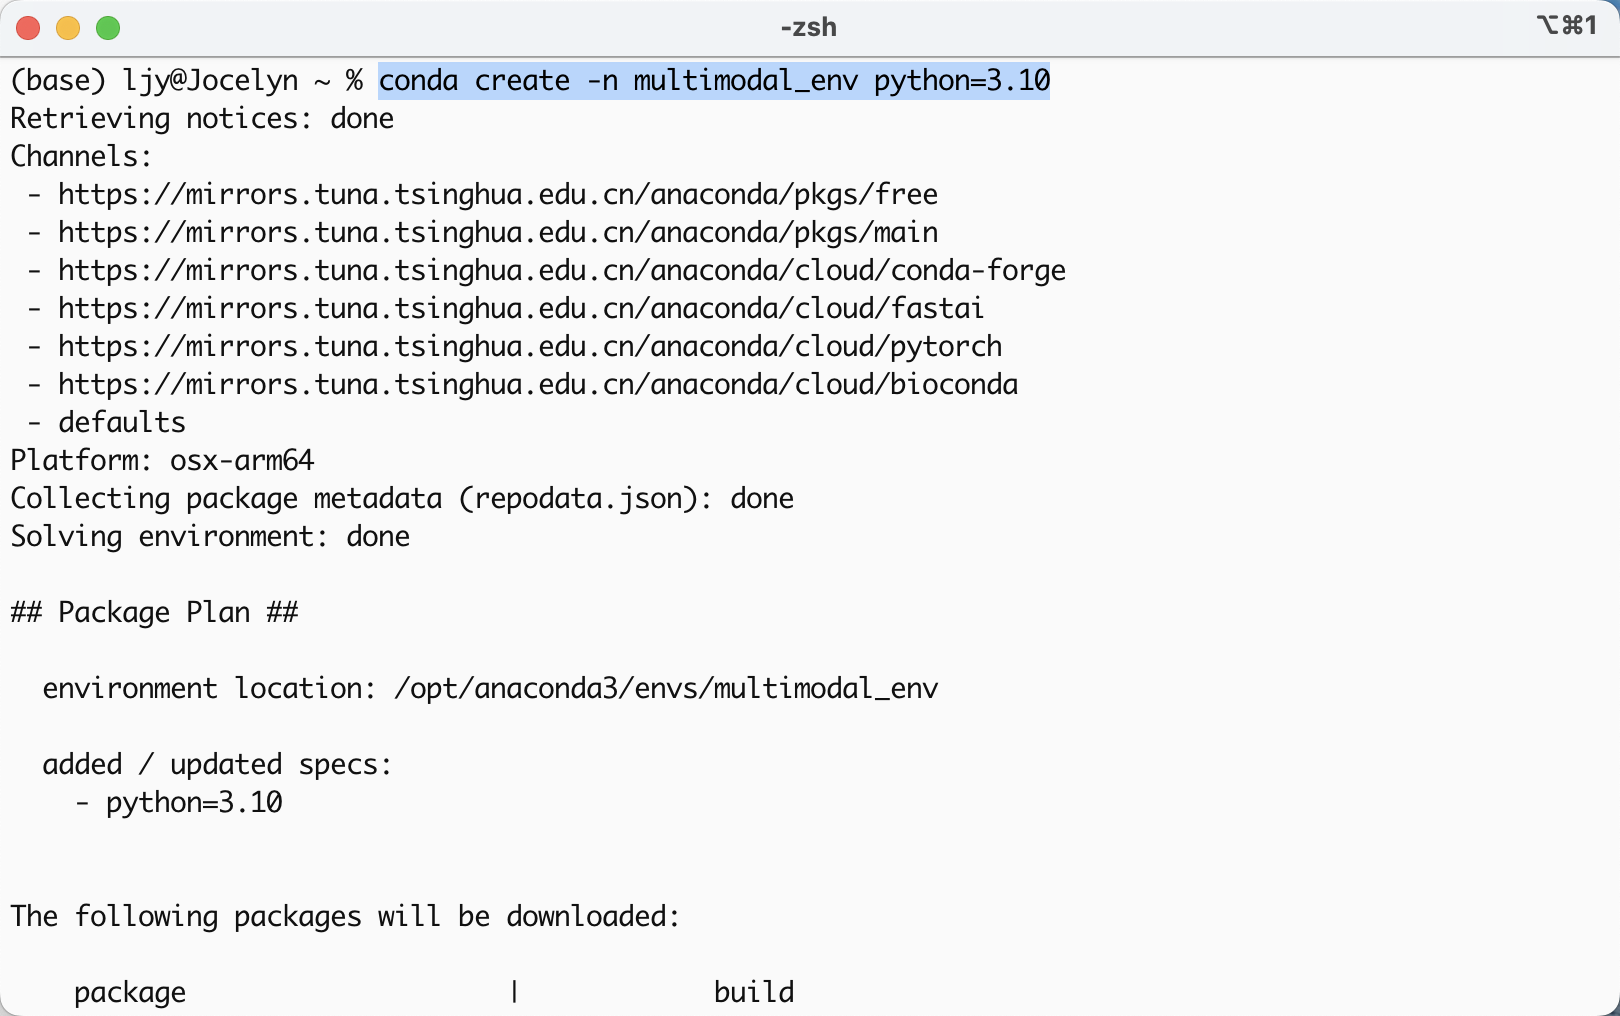Viewport: 1620px width, 1016px height.
Task: Click the 'Collecting package metadata (repodata.json): done' line
Action: pyautogui.click(x=402, y=498)
